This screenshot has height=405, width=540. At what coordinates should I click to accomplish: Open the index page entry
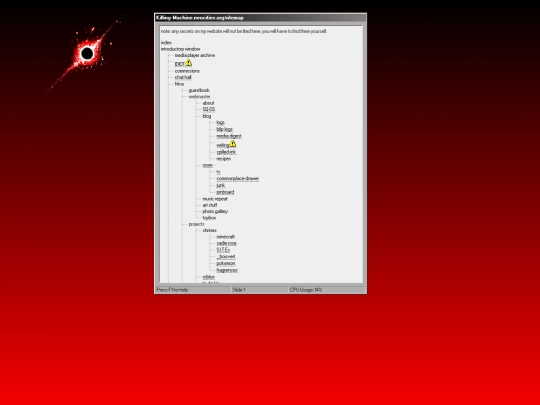pos(166,42)
